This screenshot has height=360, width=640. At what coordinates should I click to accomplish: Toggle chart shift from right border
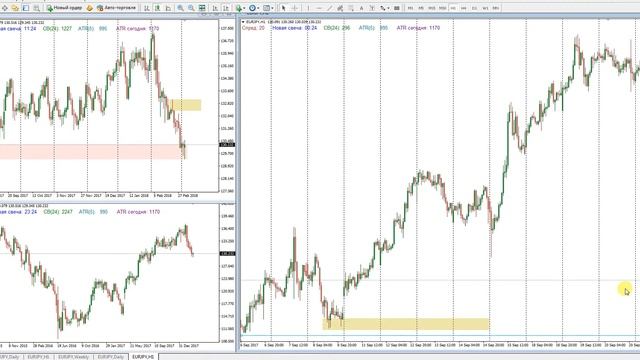tap(226, 8)
